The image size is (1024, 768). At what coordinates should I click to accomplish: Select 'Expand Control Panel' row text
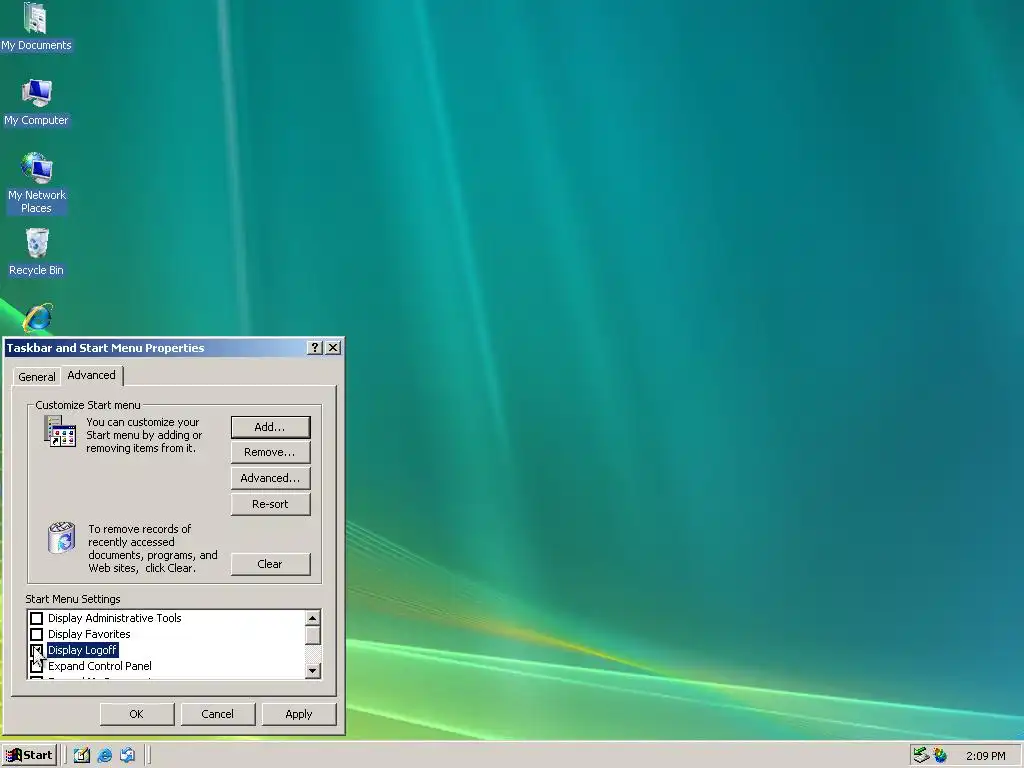pos(99,666)
